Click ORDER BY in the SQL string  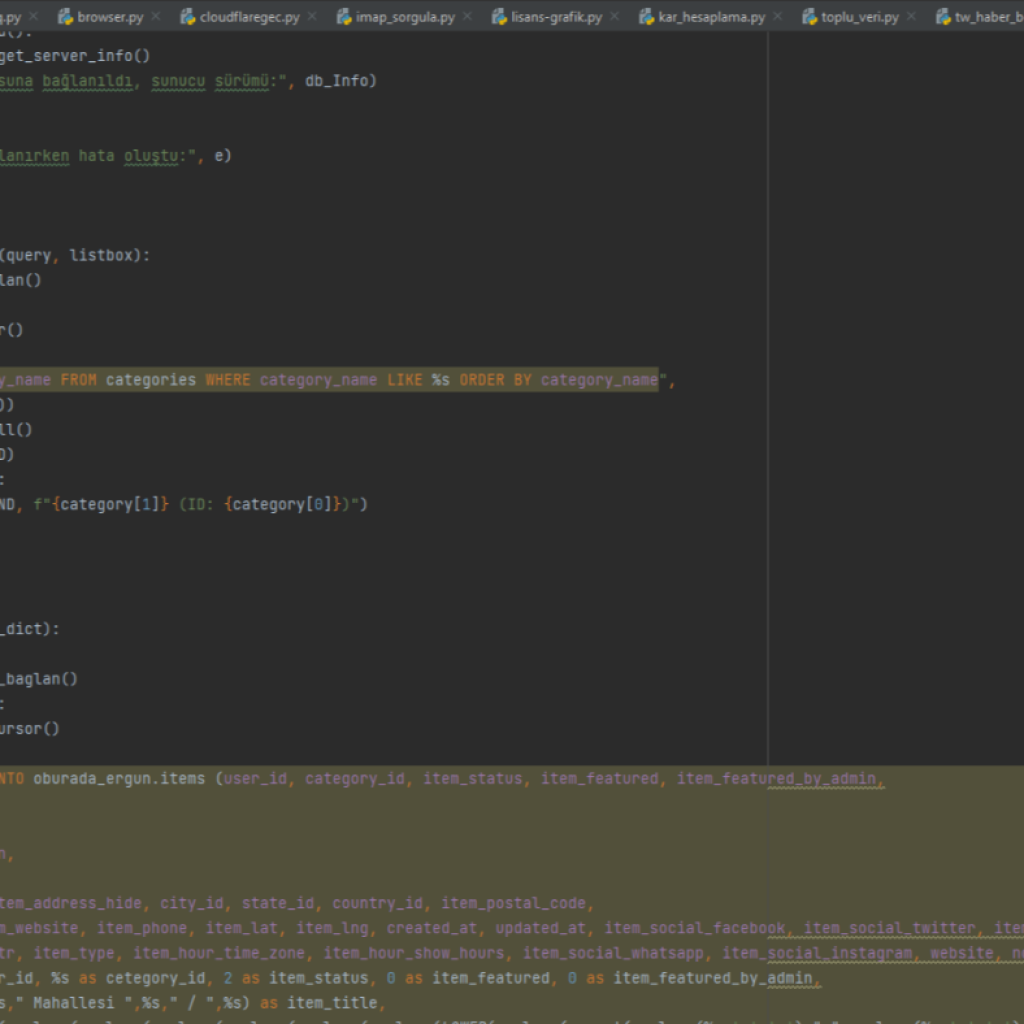(495, 380)
